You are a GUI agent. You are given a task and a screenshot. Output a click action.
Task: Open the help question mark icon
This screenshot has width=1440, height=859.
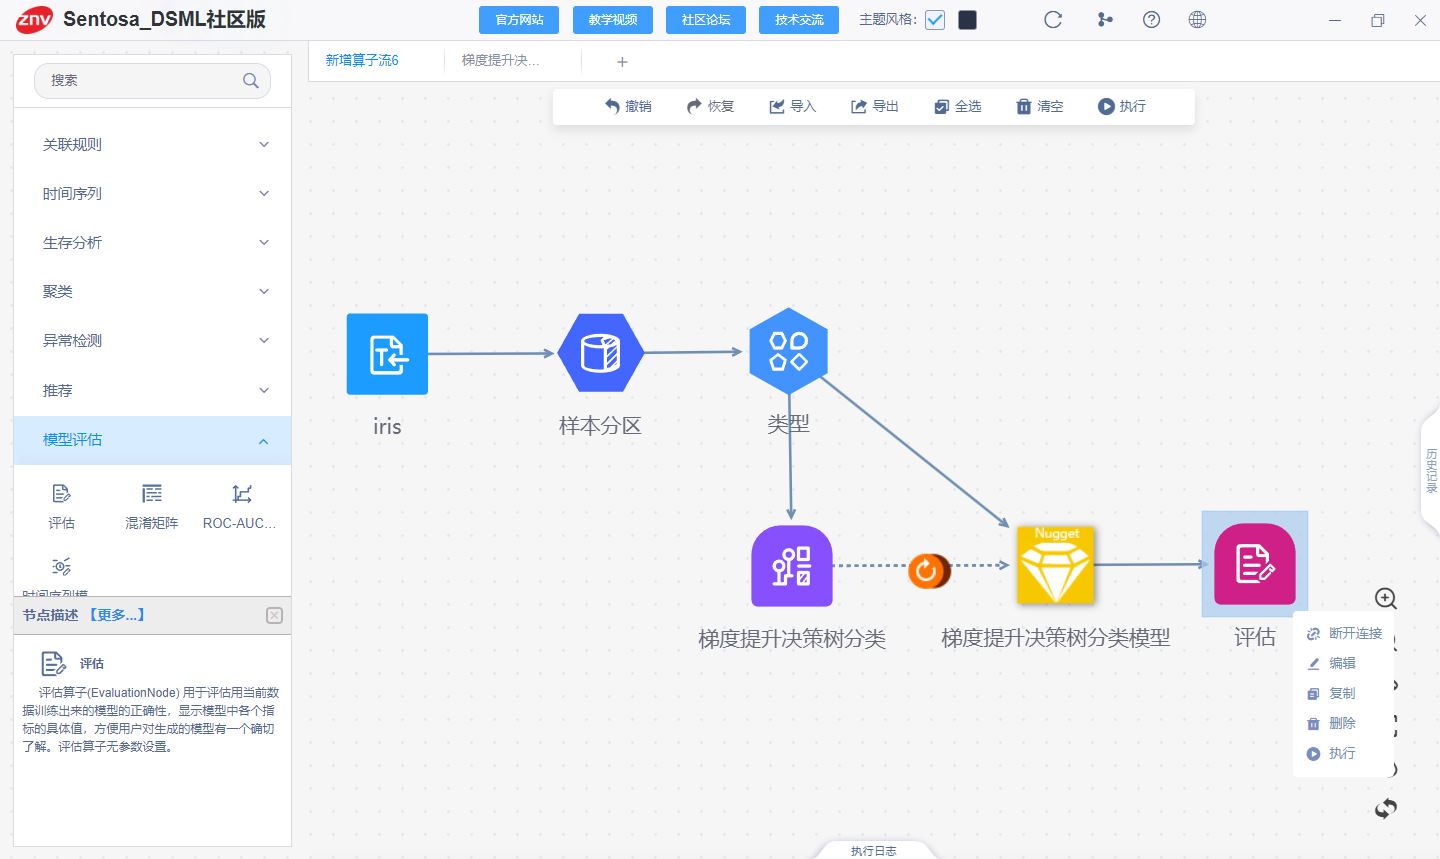click(x=1152, y=20)
